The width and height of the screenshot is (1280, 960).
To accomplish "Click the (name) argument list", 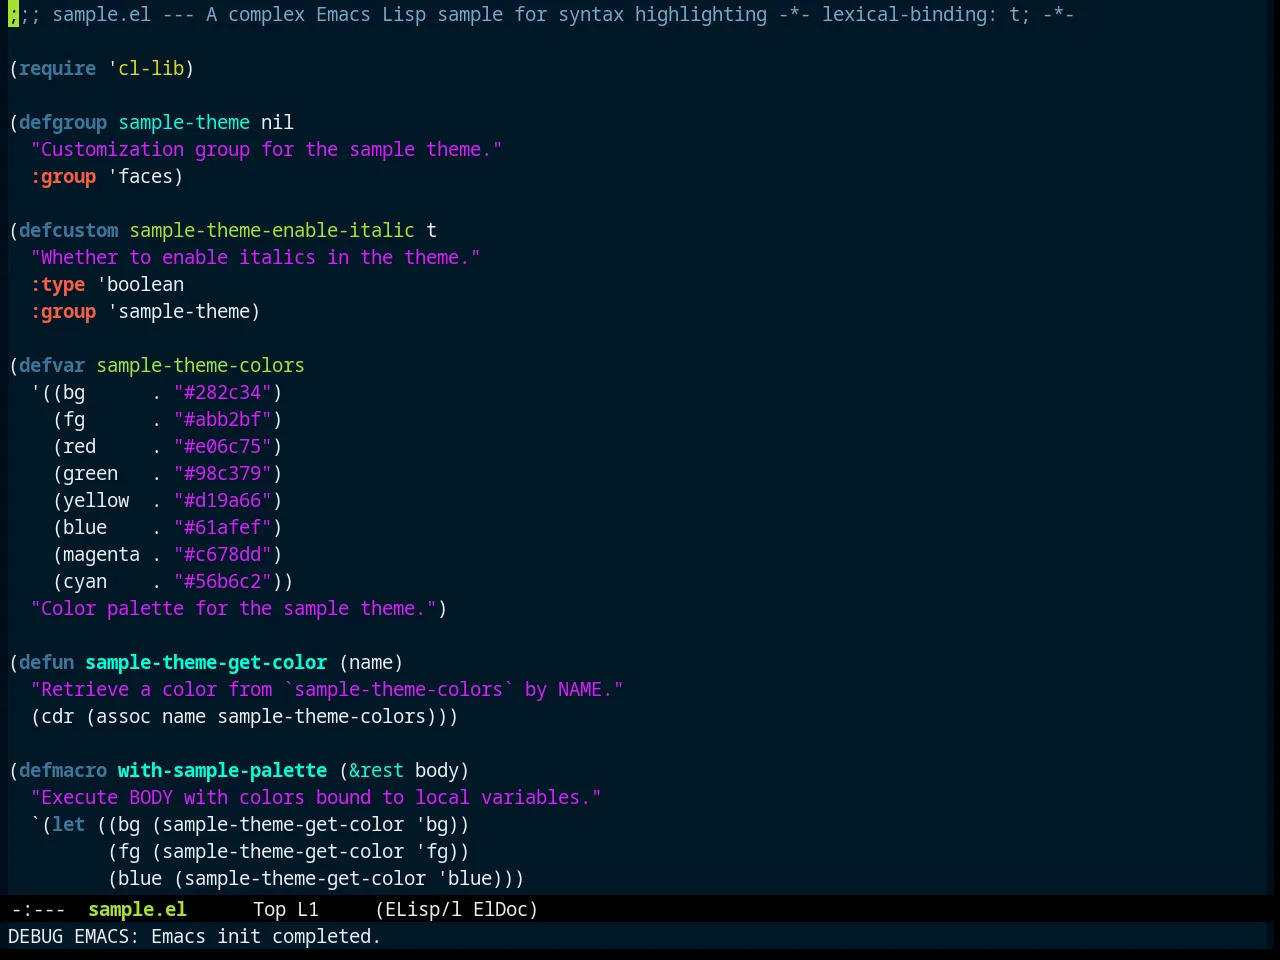I will (x=371, y=662).
